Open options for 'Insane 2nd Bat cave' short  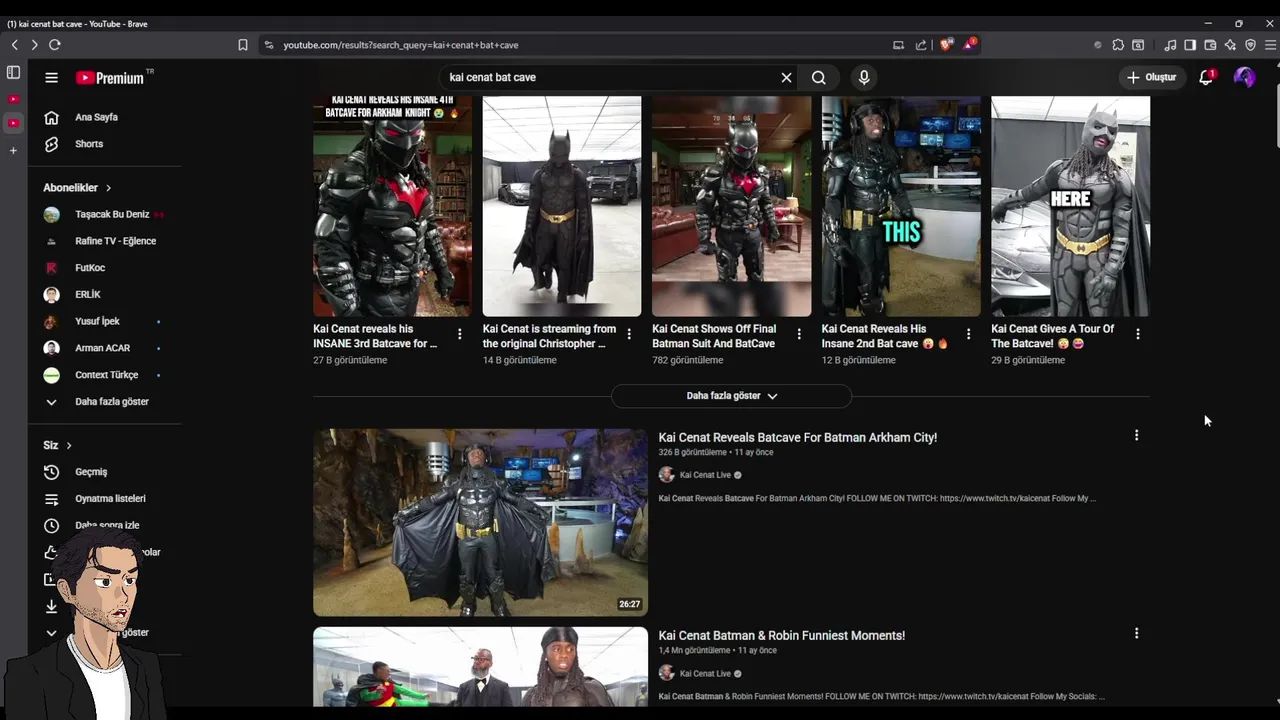968,334
